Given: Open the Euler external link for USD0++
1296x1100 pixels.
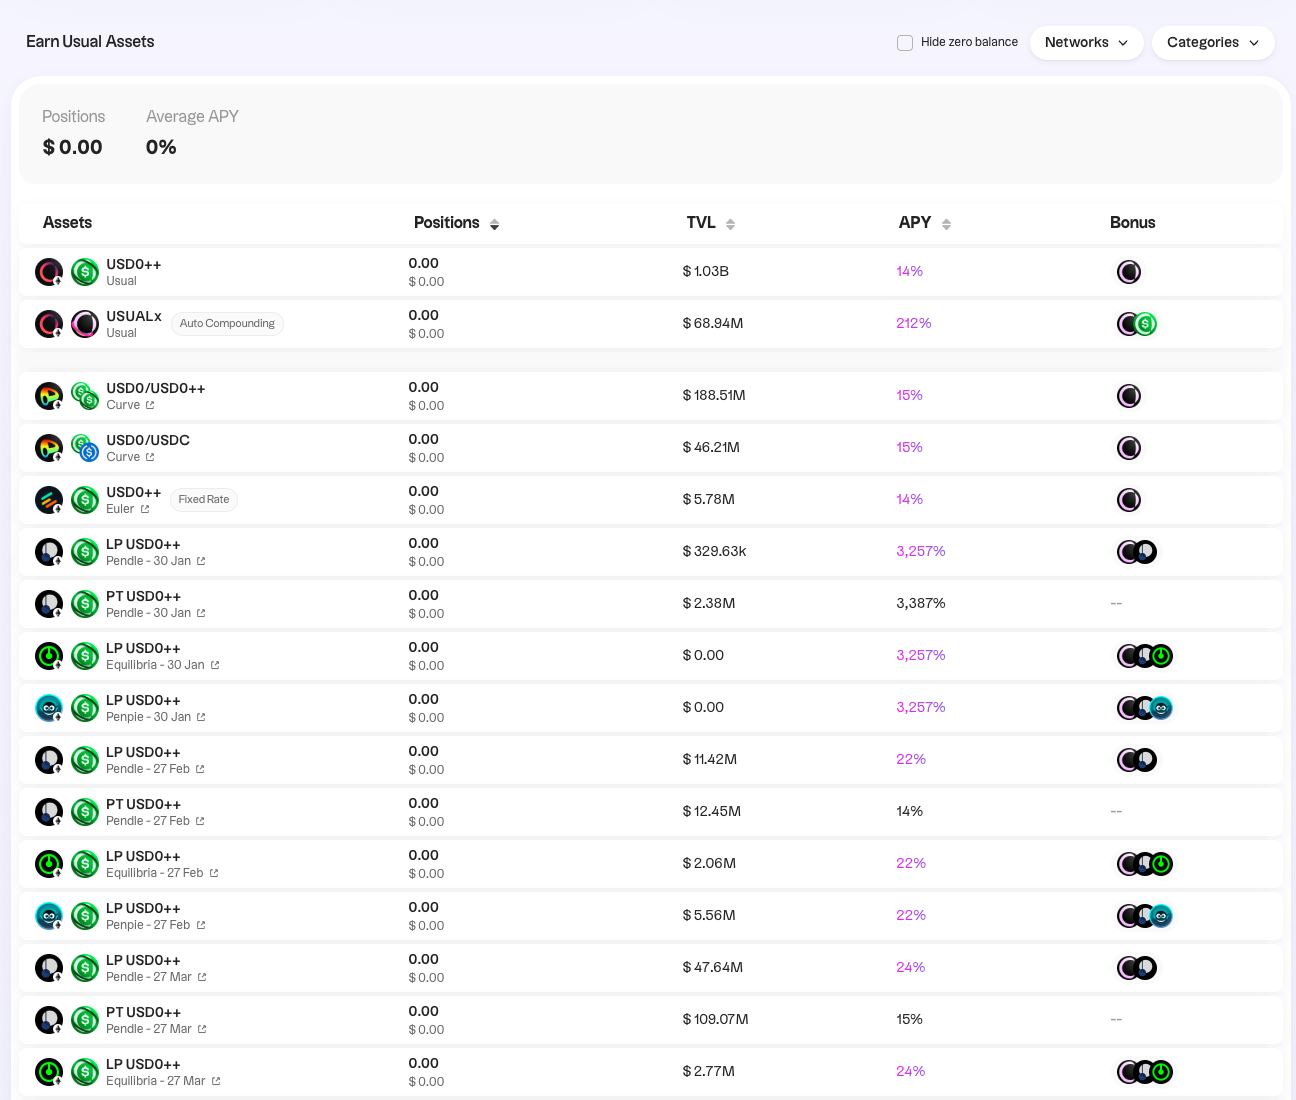Looking at the screenshot, I should pyautogui.click(x=143, y=509).
